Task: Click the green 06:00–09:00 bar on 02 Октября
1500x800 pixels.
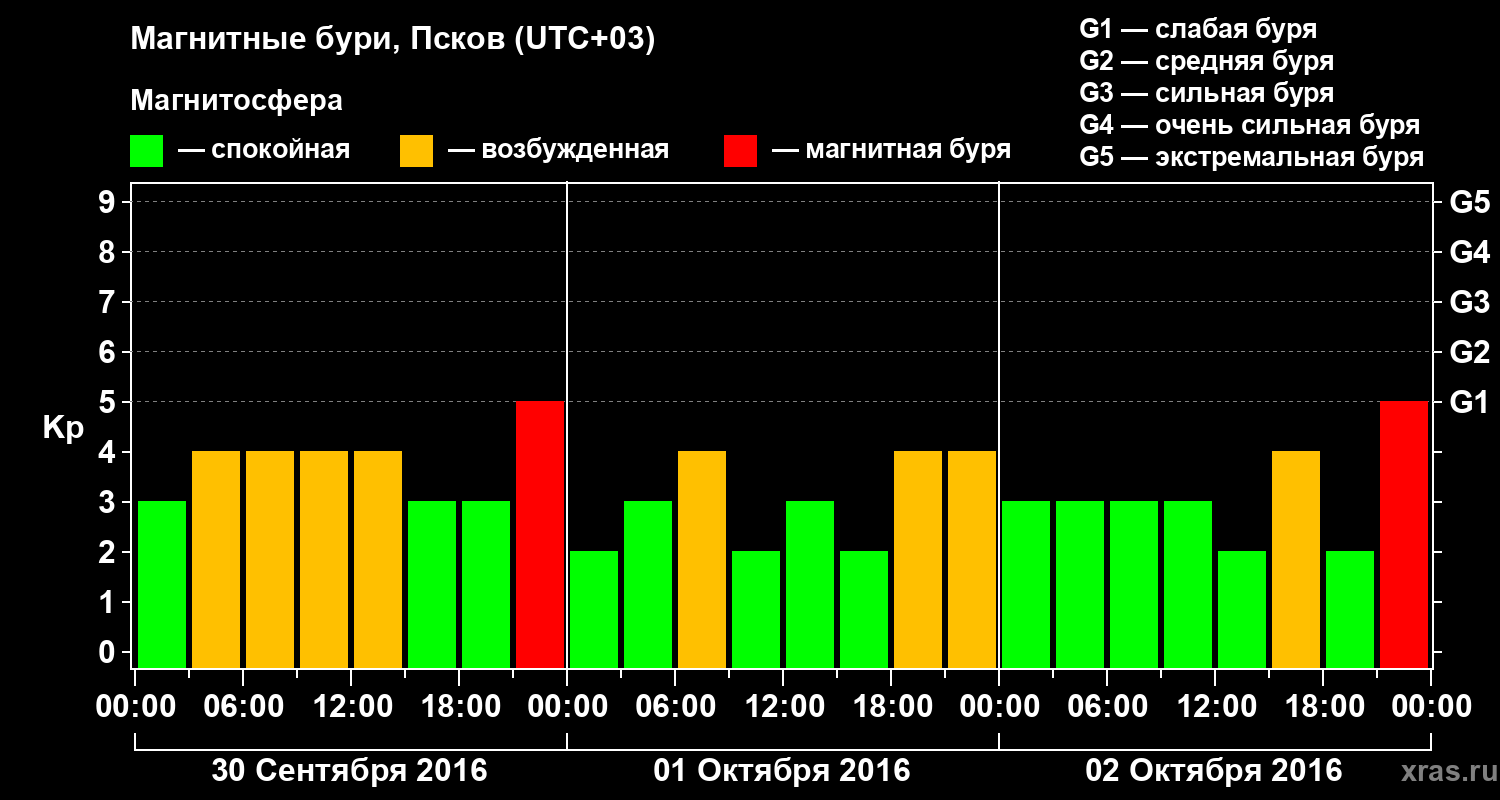Action: (1134, 584)
